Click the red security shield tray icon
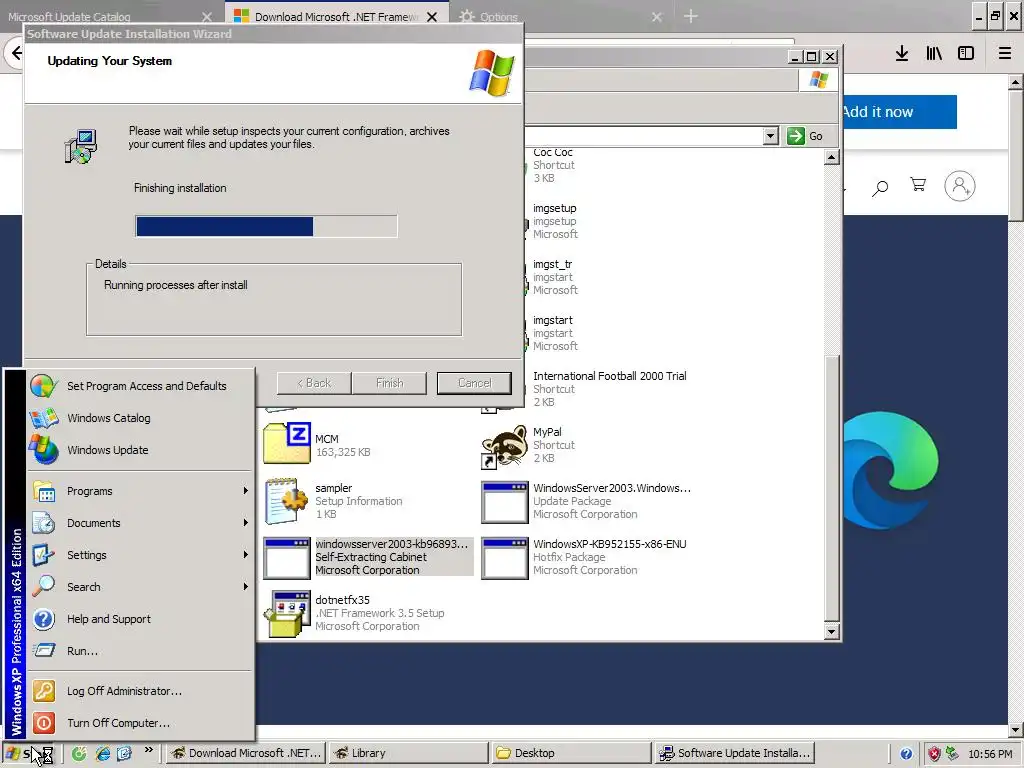This screenshot has width=1024, height=768. [934, 754]
